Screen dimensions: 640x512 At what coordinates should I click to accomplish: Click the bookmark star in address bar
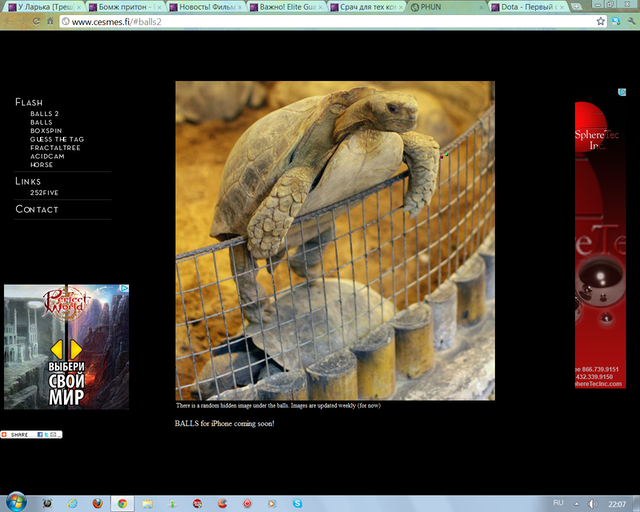click(601, 21)
